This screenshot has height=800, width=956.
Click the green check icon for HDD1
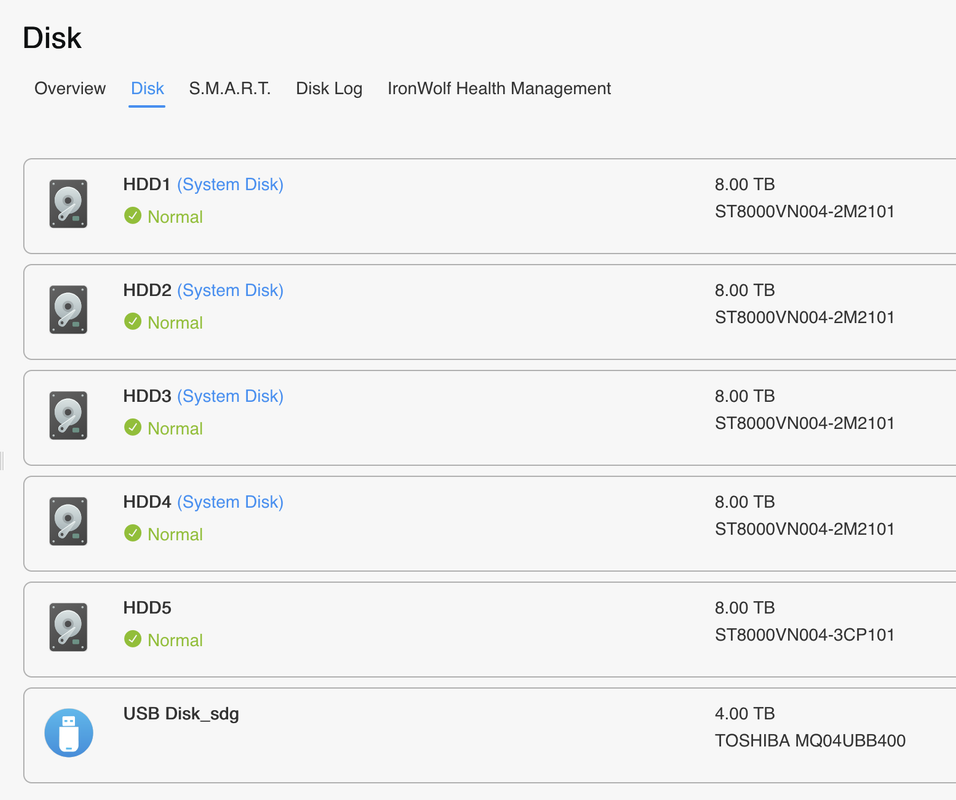point(133,216)
